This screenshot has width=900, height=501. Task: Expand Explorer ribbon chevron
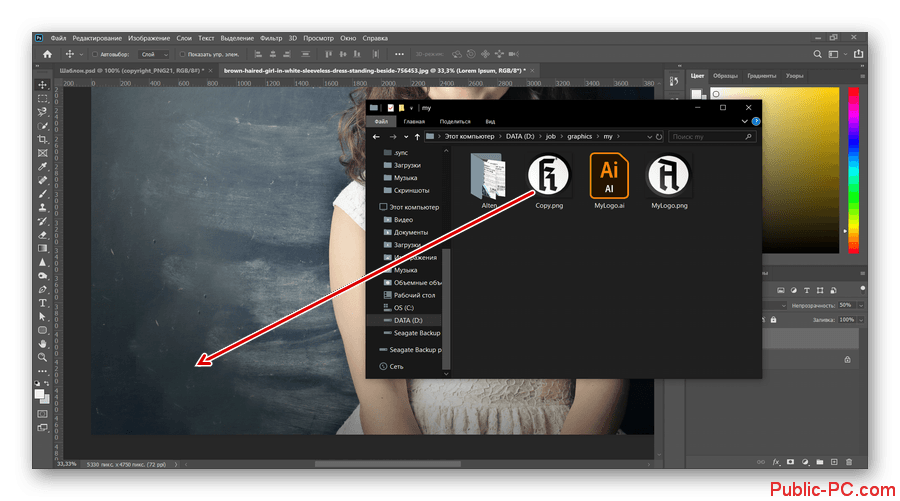744,122
